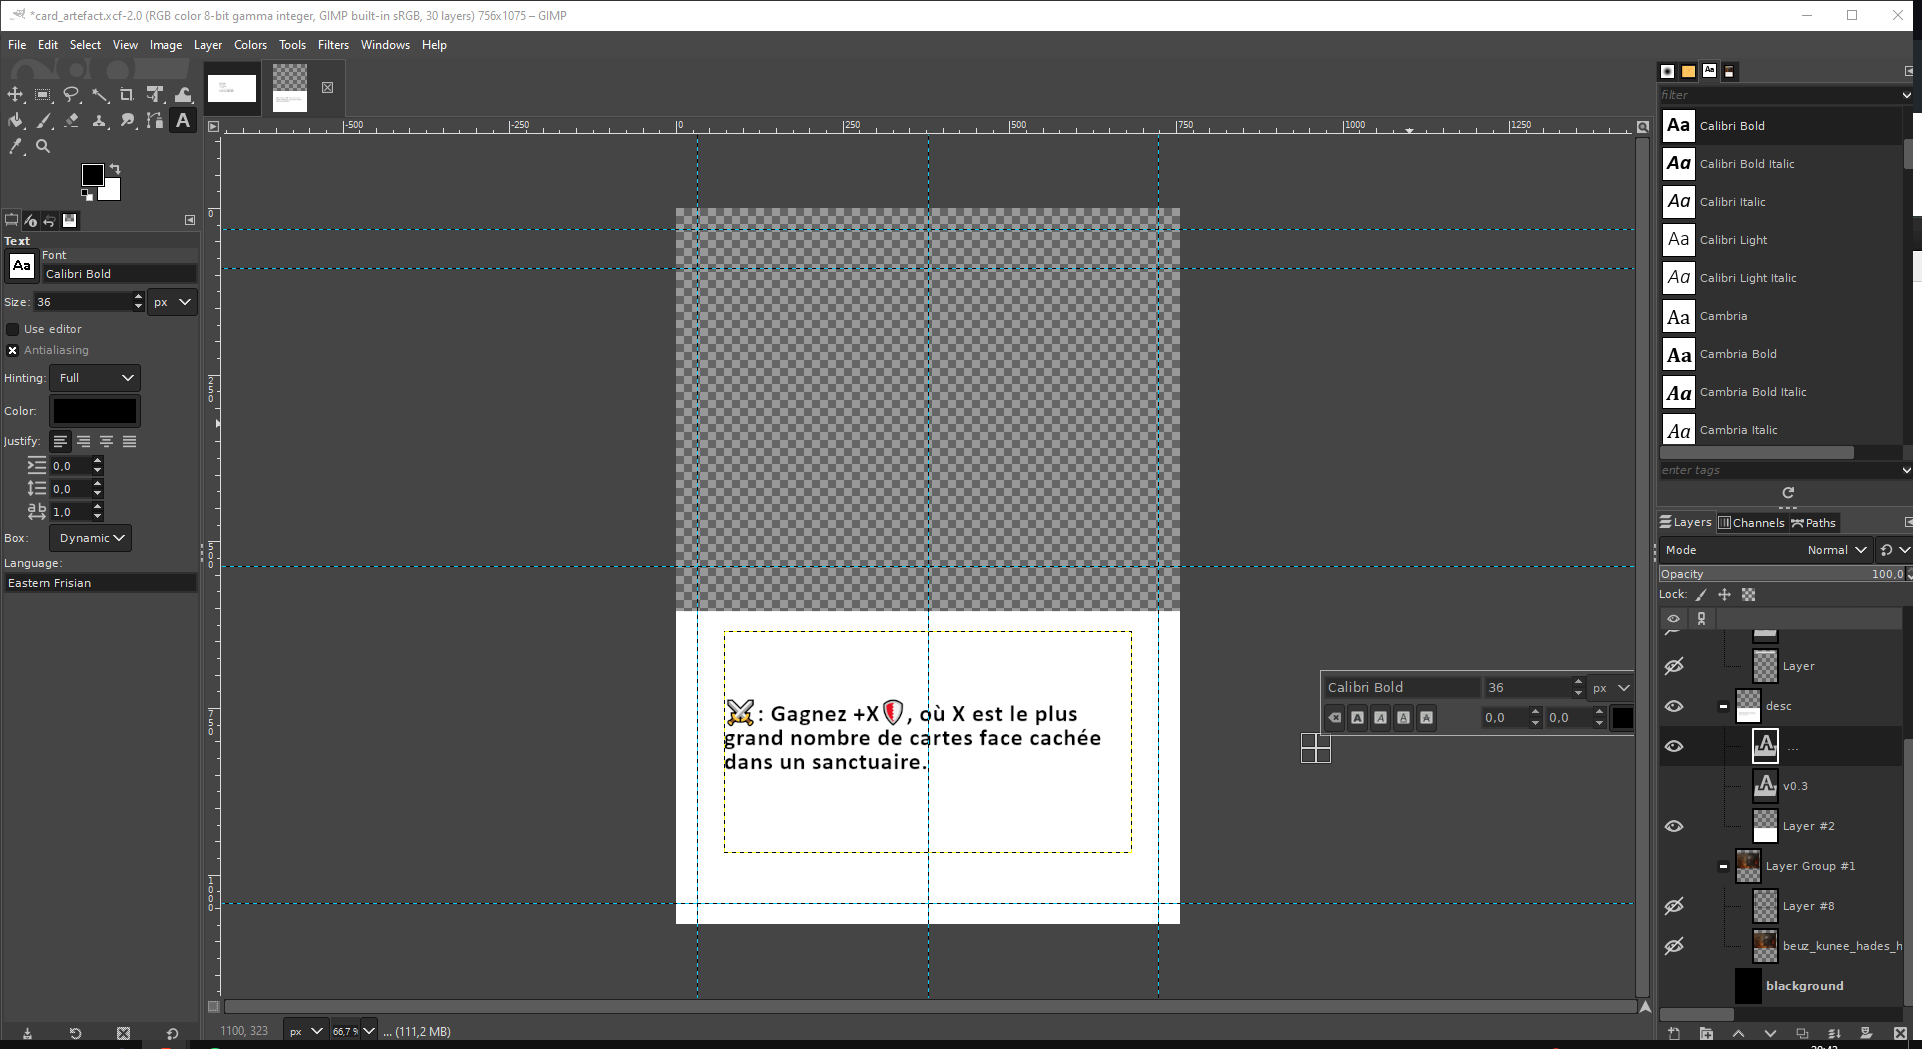Open the Hinting dropdown set to Full
Image resolution: width=1922 pixels, height=1049 pixels.
[x=96, y=378]
